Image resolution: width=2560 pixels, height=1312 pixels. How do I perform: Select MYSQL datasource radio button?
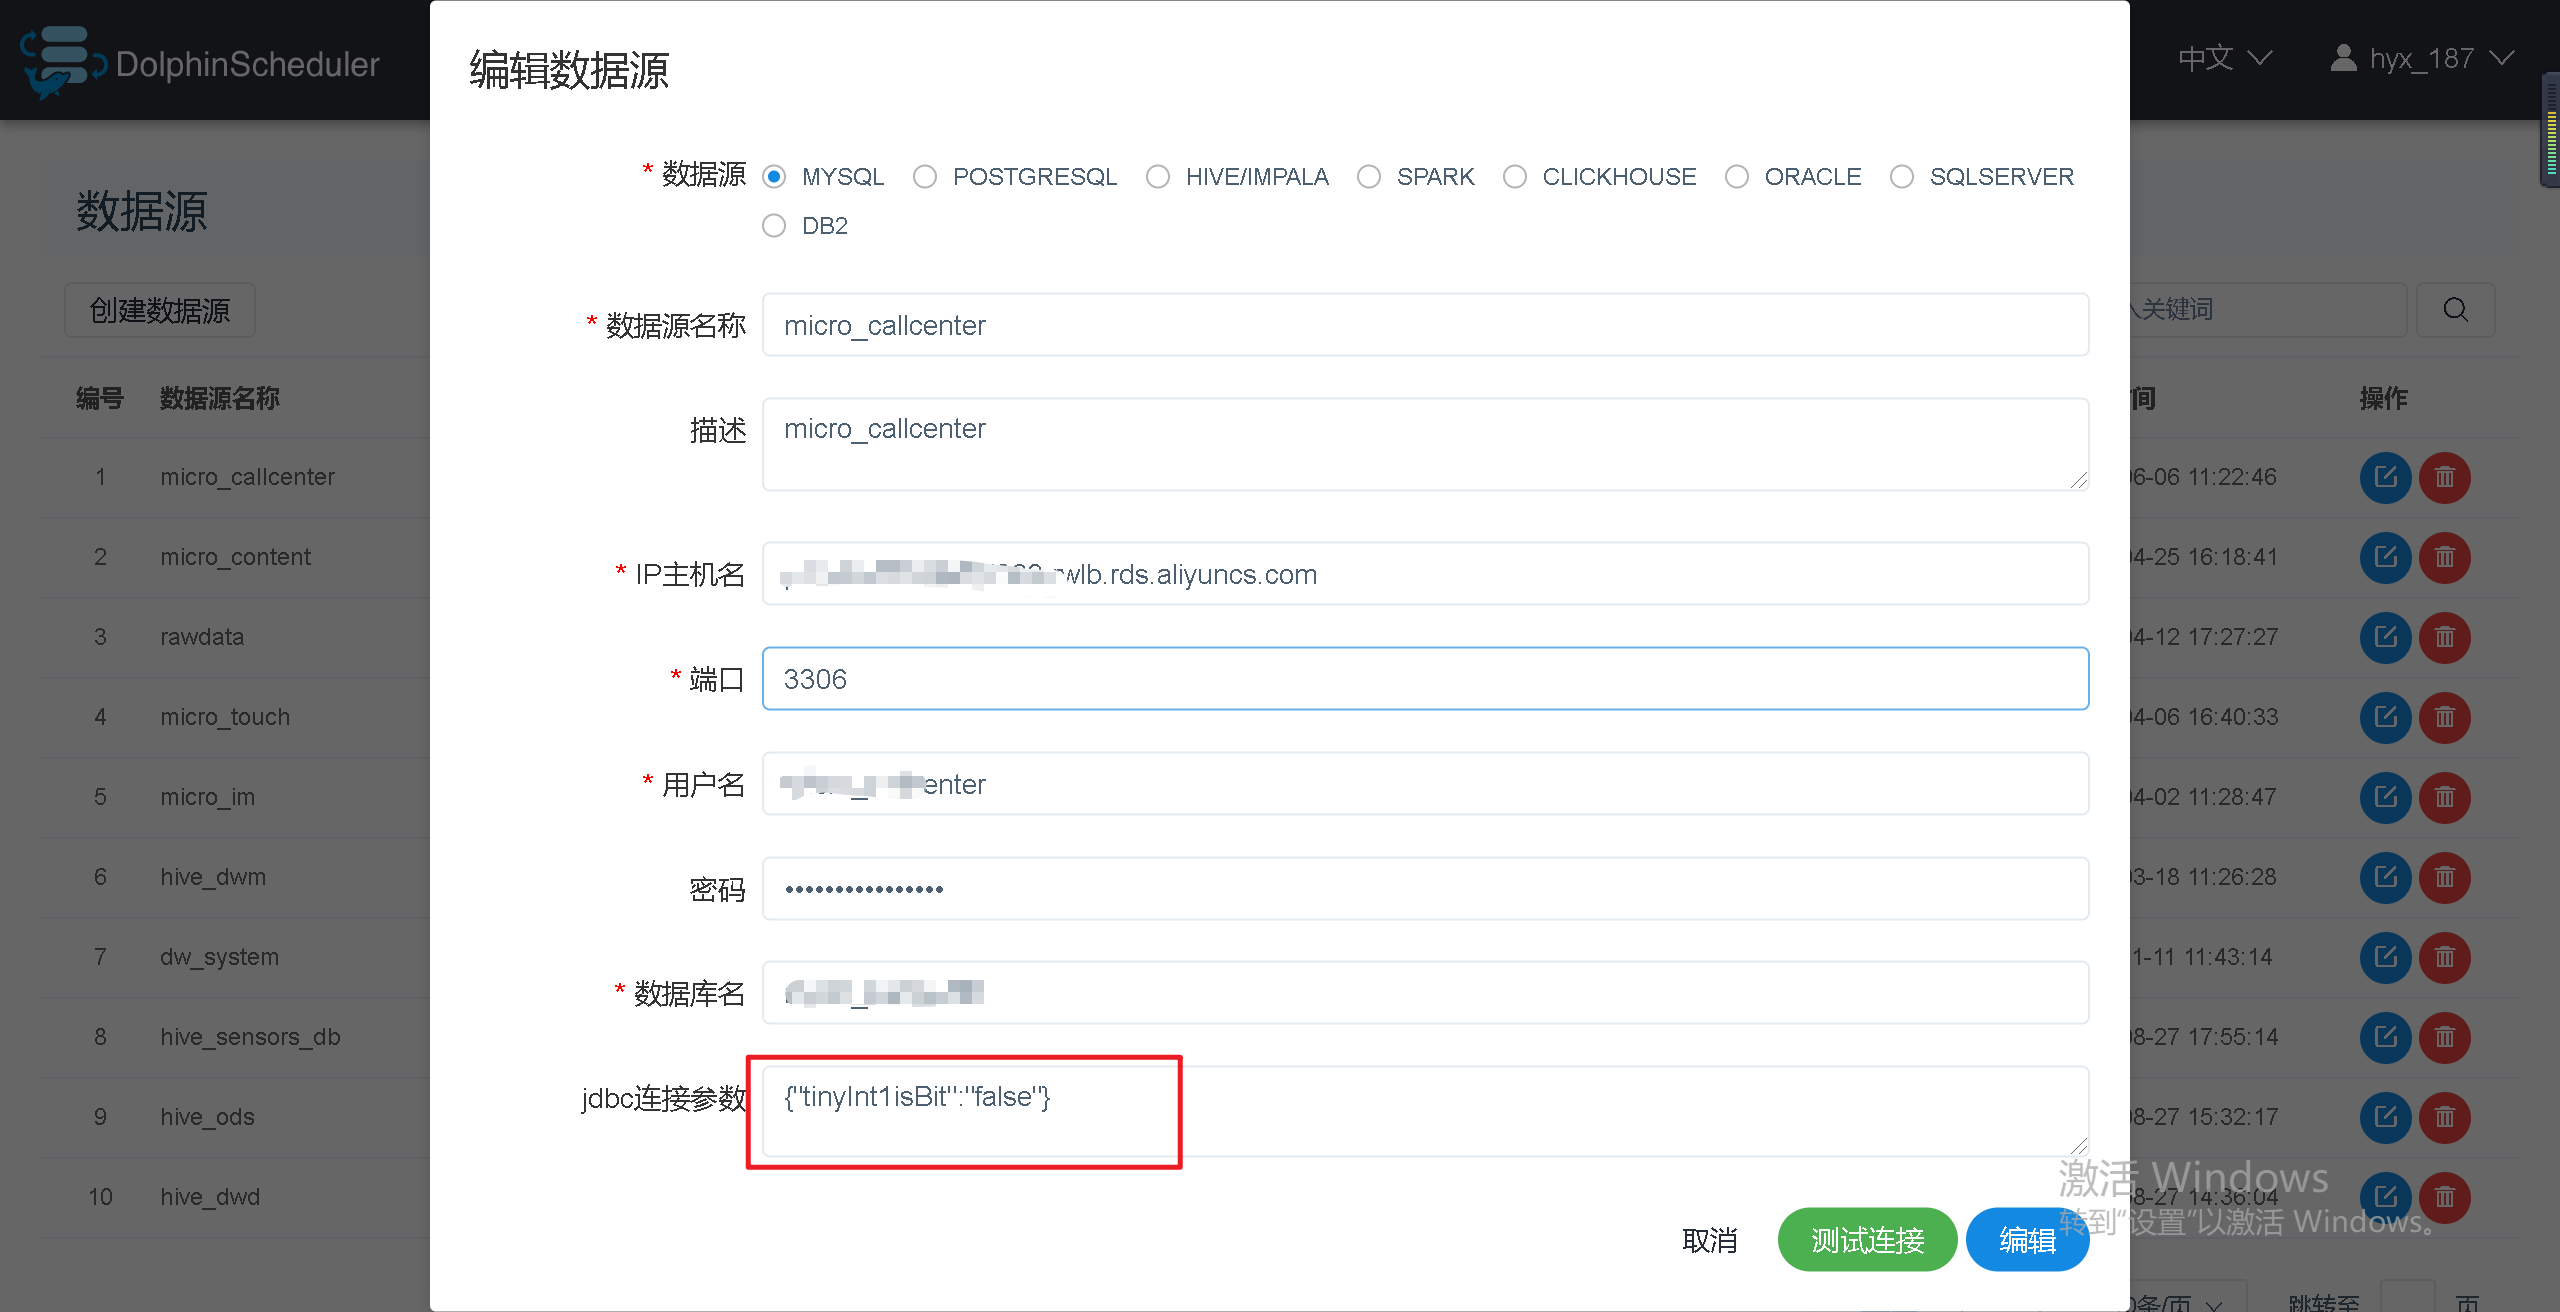tap(774, 177)
